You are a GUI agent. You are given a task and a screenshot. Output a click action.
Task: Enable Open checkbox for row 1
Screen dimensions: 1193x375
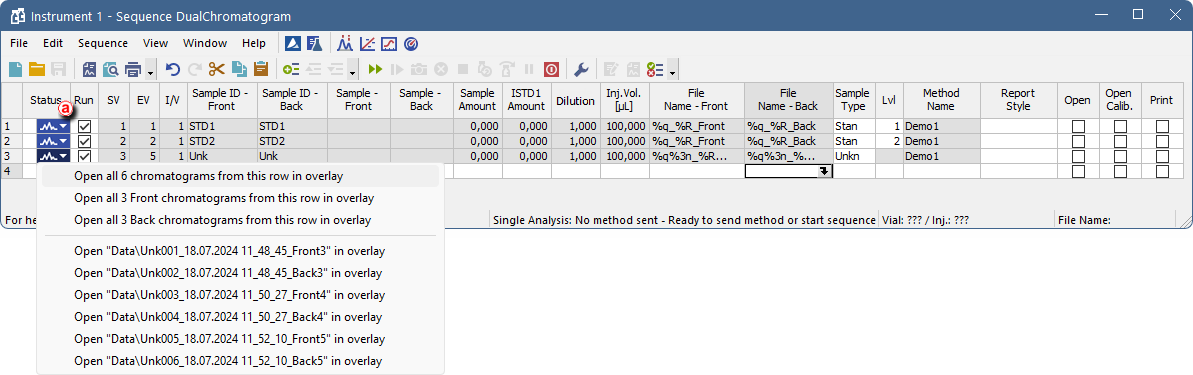(x=1077, y=126)
